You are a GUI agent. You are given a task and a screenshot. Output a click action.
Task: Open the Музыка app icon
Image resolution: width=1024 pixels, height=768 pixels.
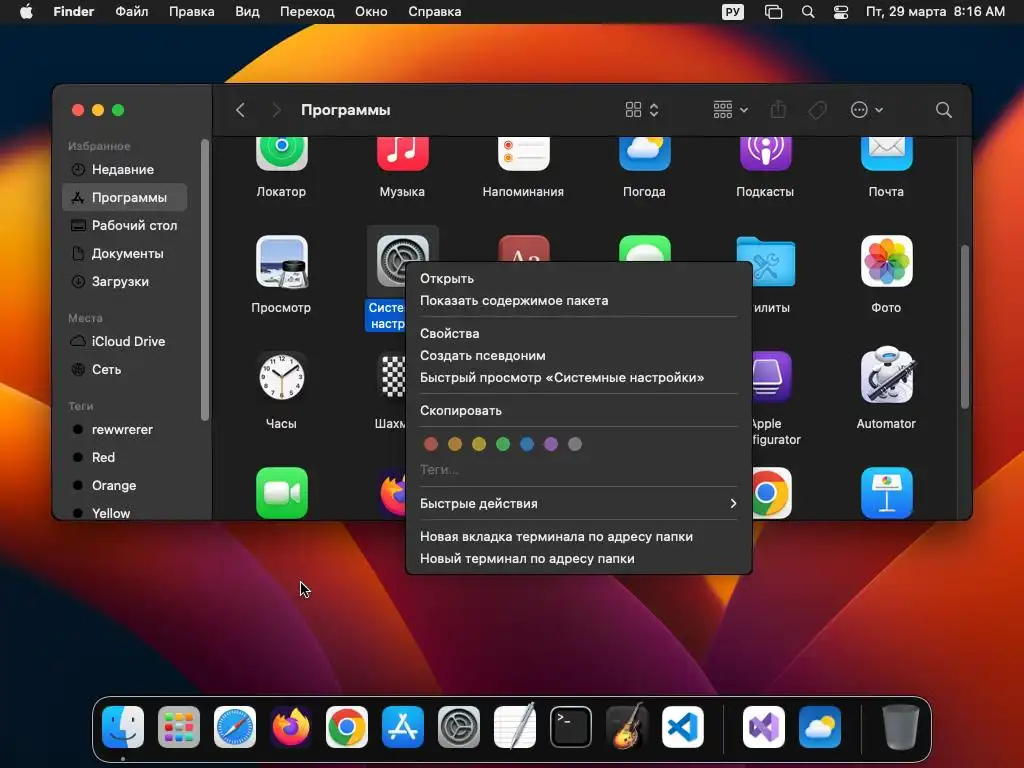402,154
